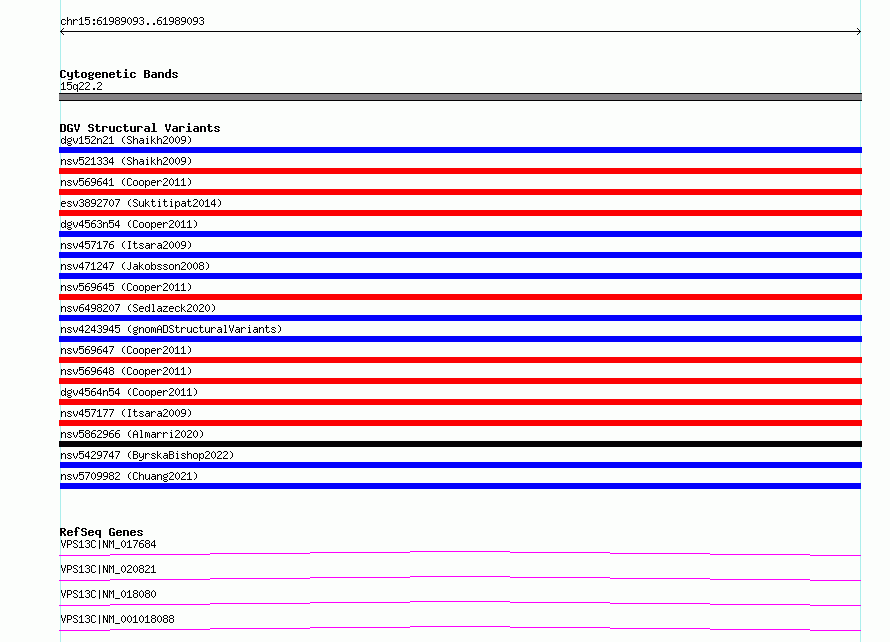Click the red bar under nsv569645
Viewport: 890px width, 642px height.
pos(460,297)
